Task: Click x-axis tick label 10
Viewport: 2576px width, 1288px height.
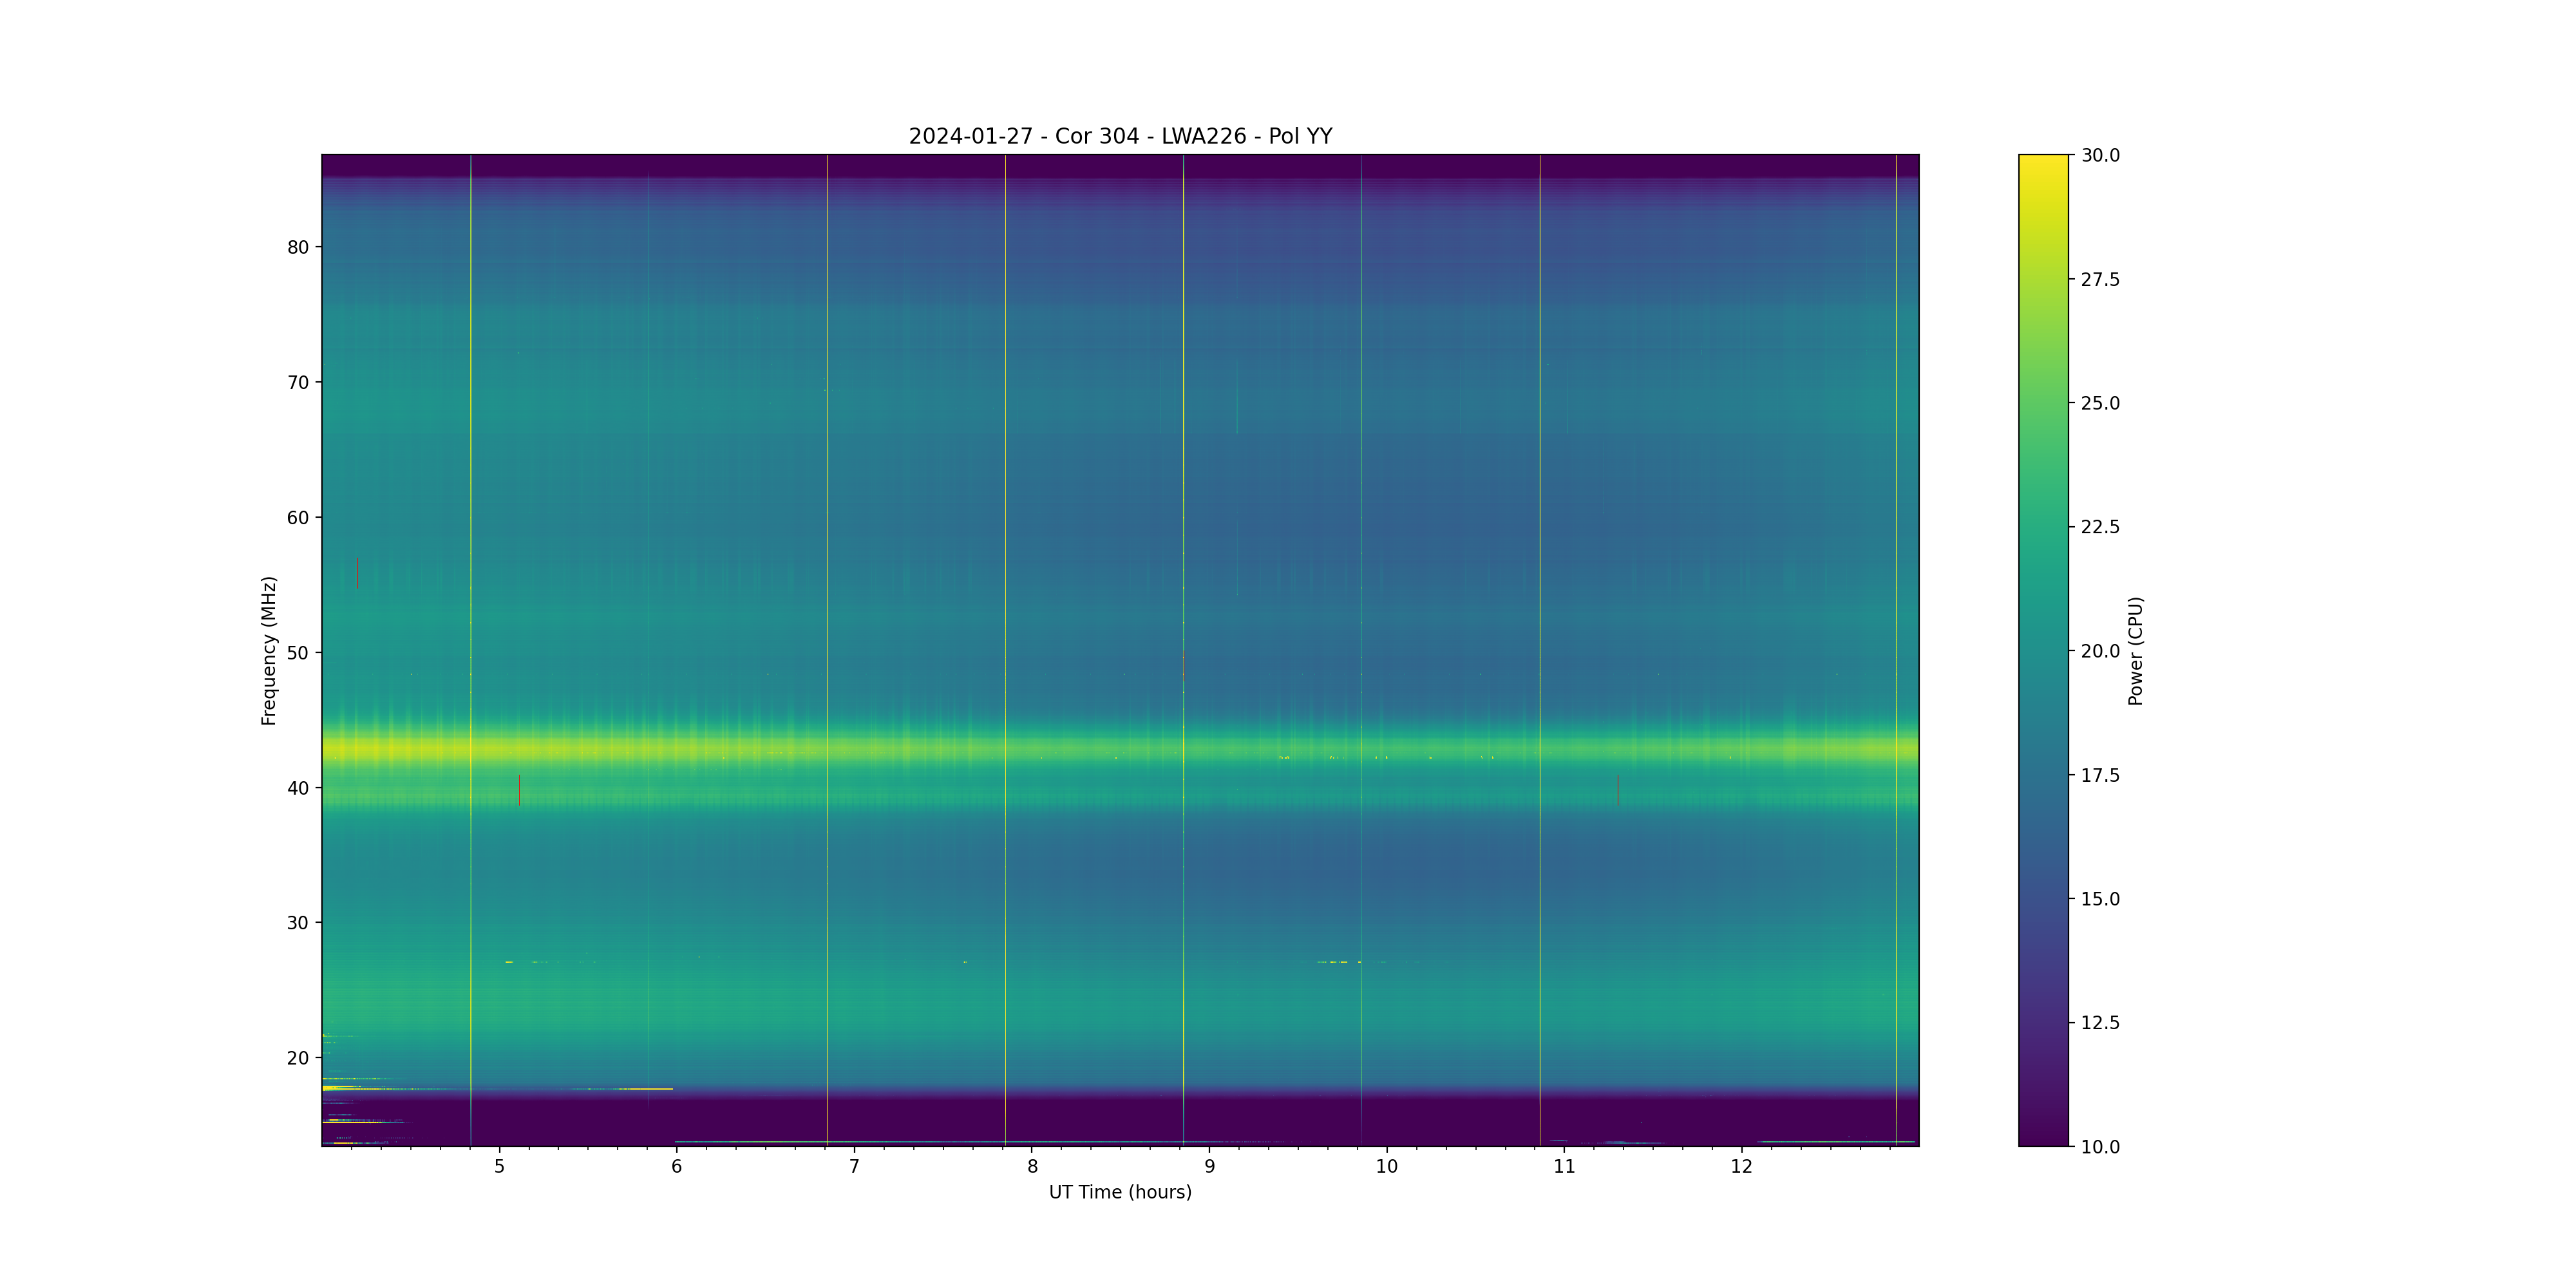Action: (x=1387, y=1166)
